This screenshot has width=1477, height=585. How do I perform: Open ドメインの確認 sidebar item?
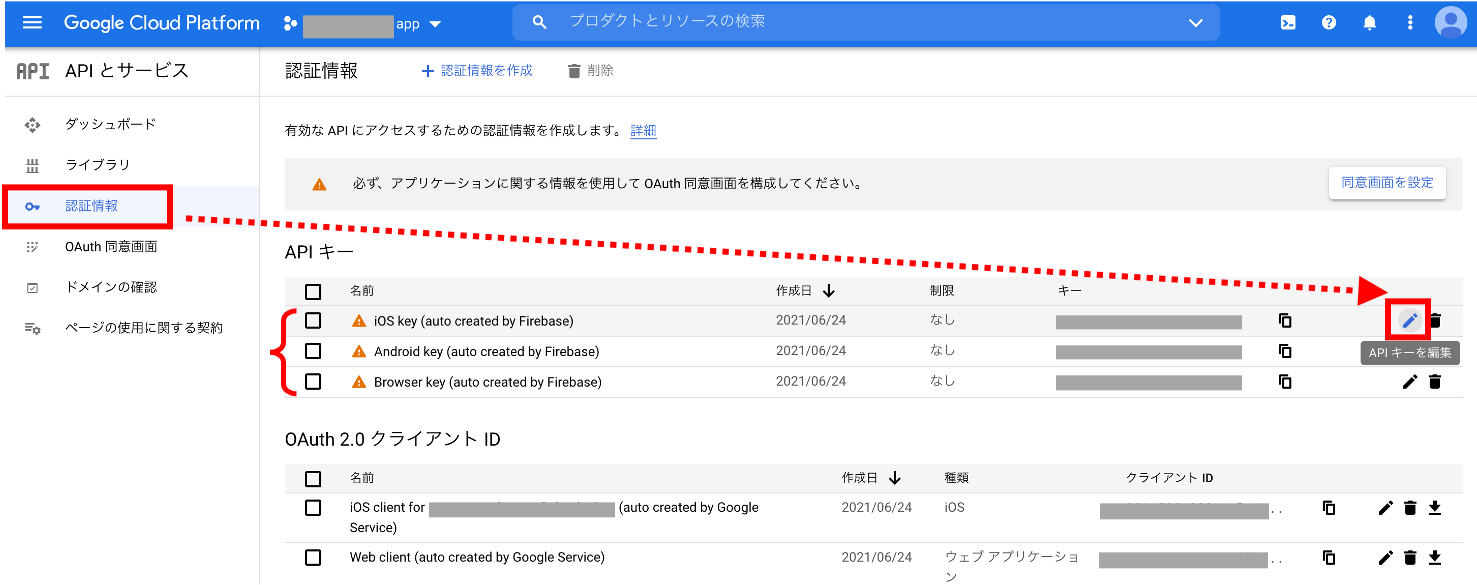tap(111, 287)
